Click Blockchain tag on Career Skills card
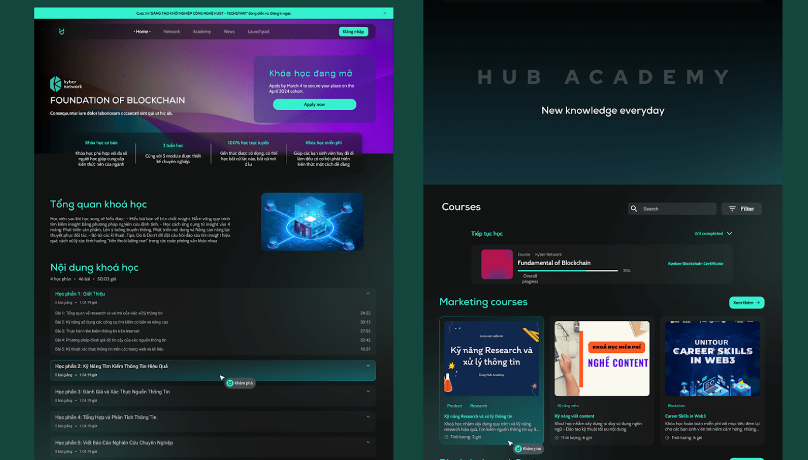 point(677,406)
